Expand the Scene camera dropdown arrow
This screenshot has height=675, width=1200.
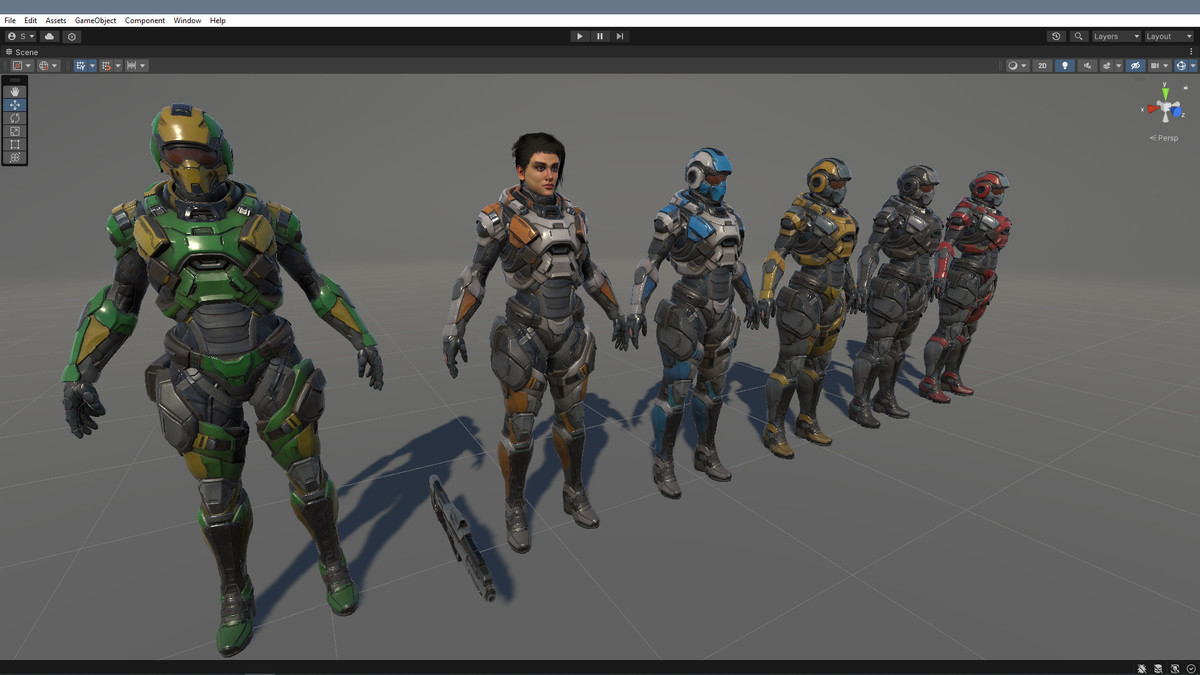1166,66
